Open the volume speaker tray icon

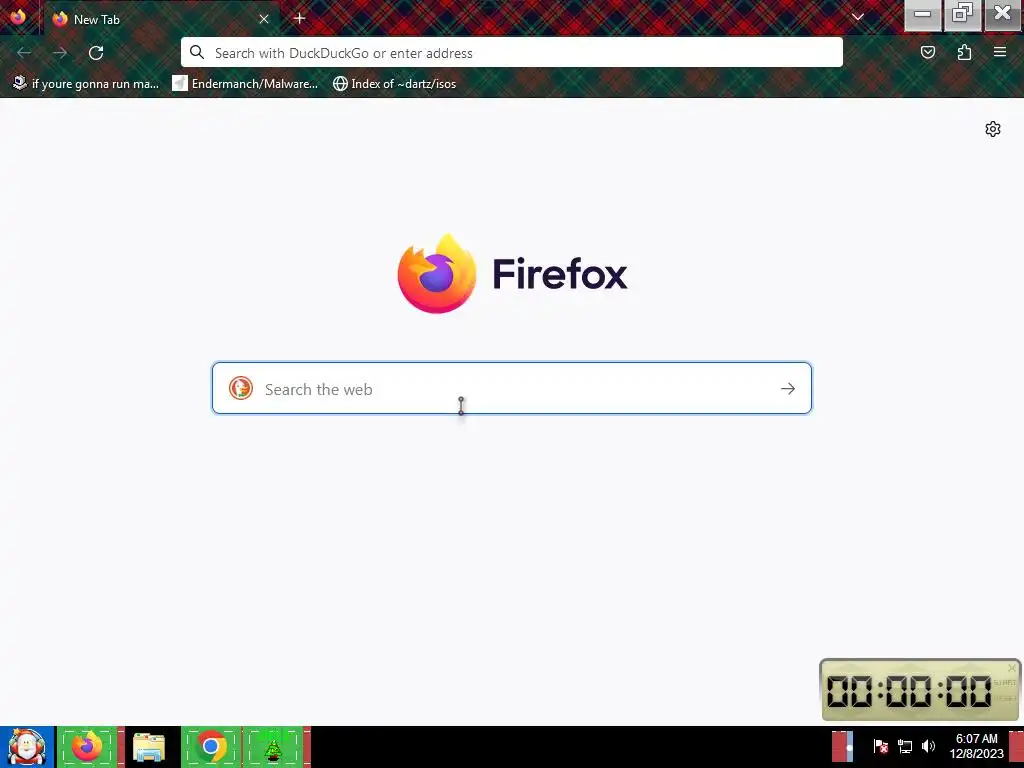tap(928, 746)
